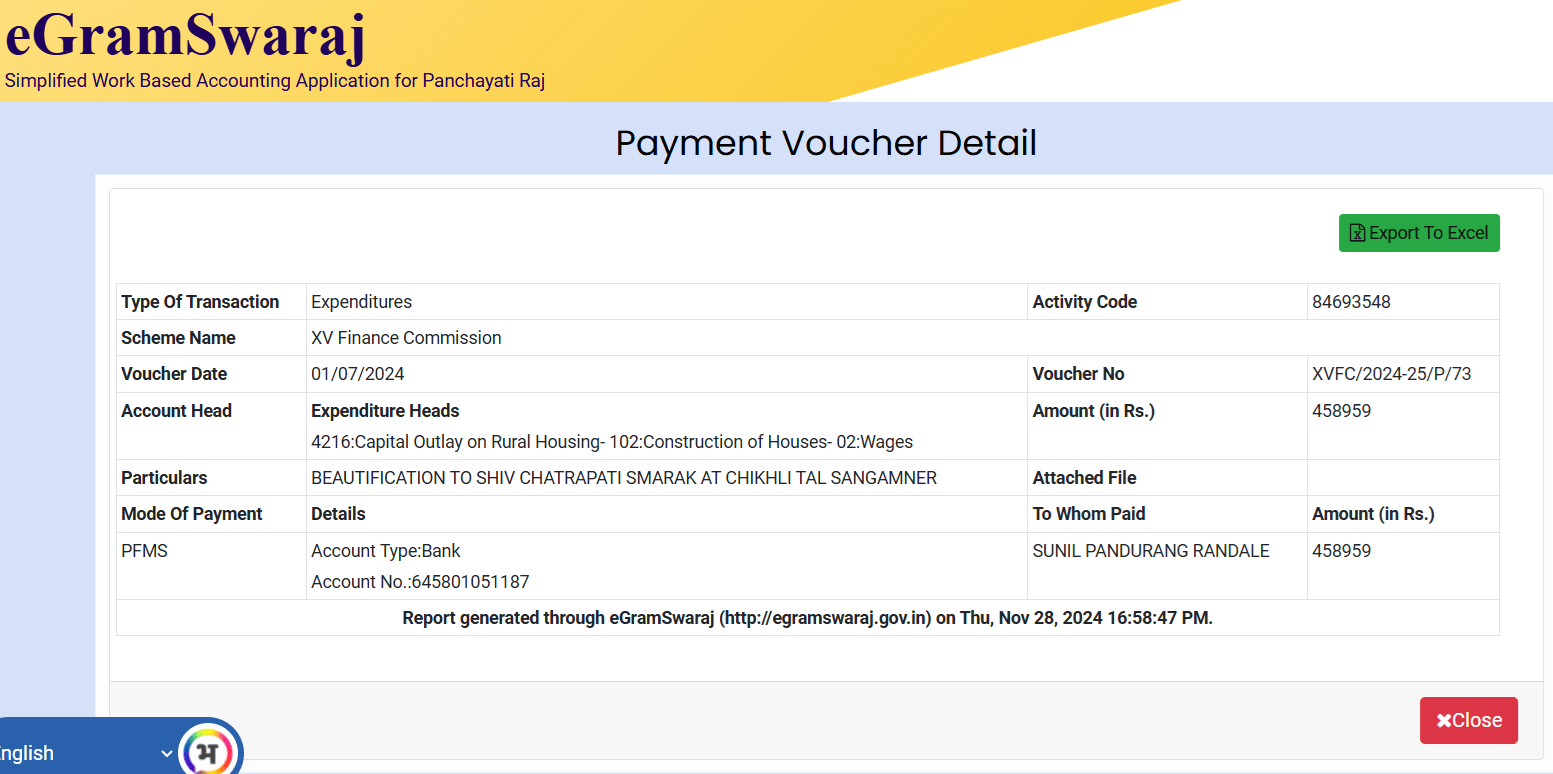Click the Expenditures transaction type value

point(361,302)
